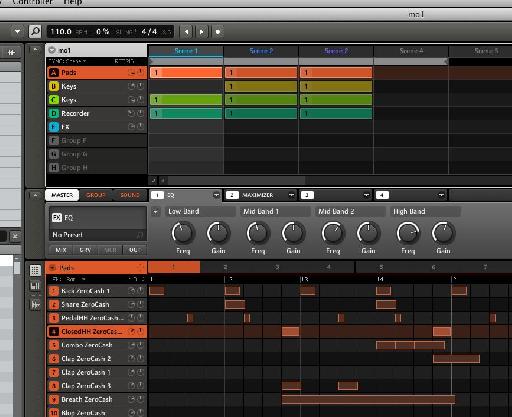Viewport: 512px width, 417px height.
Task: Open preset search next to No Preset
Action: pyautogui.click(x=140, y=235)
